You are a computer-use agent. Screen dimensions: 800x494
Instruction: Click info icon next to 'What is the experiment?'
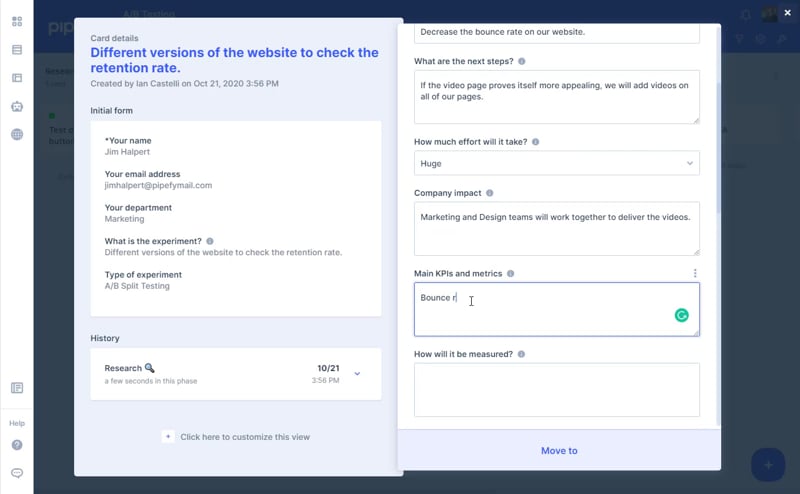click(x=210, y=241)
